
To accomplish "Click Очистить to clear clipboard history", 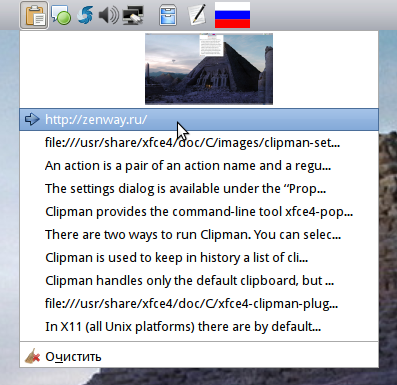I will [x=199, y=356].
